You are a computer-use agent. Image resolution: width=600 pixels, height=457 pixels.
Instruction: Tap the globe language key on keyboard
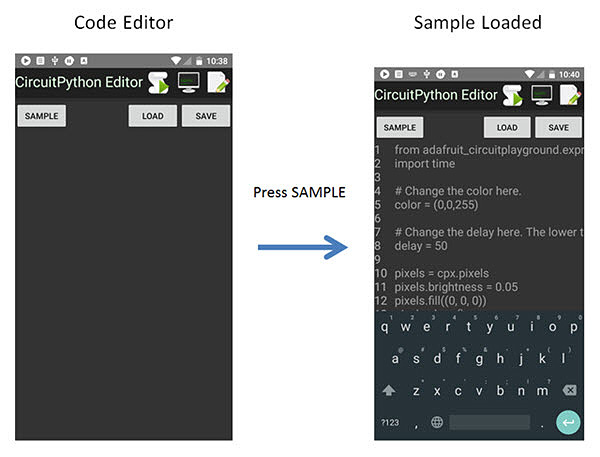pyautogui.click(x=436, y=422)
